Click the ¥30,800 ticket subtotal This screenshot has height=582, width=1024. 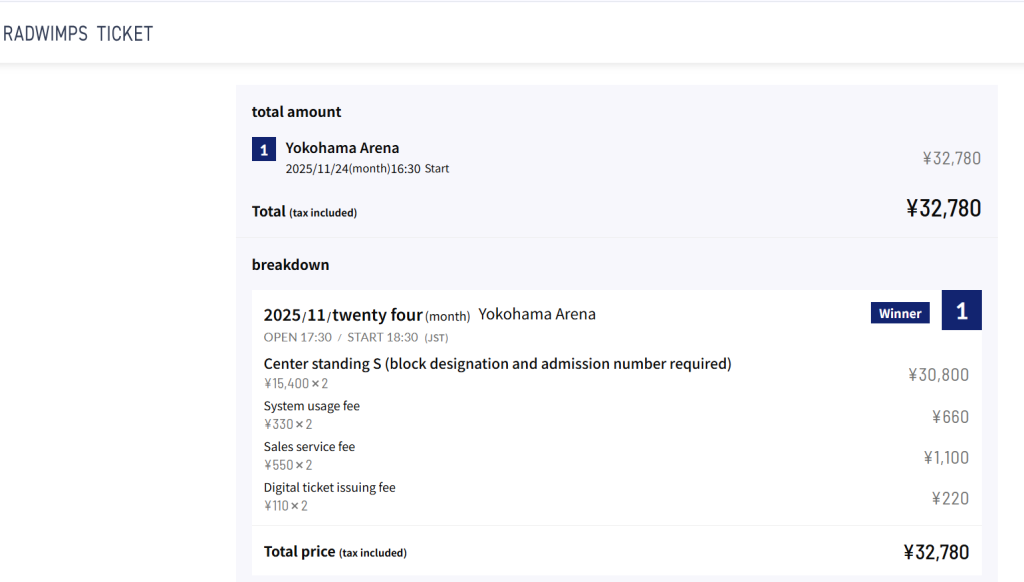tap(938, 375)
